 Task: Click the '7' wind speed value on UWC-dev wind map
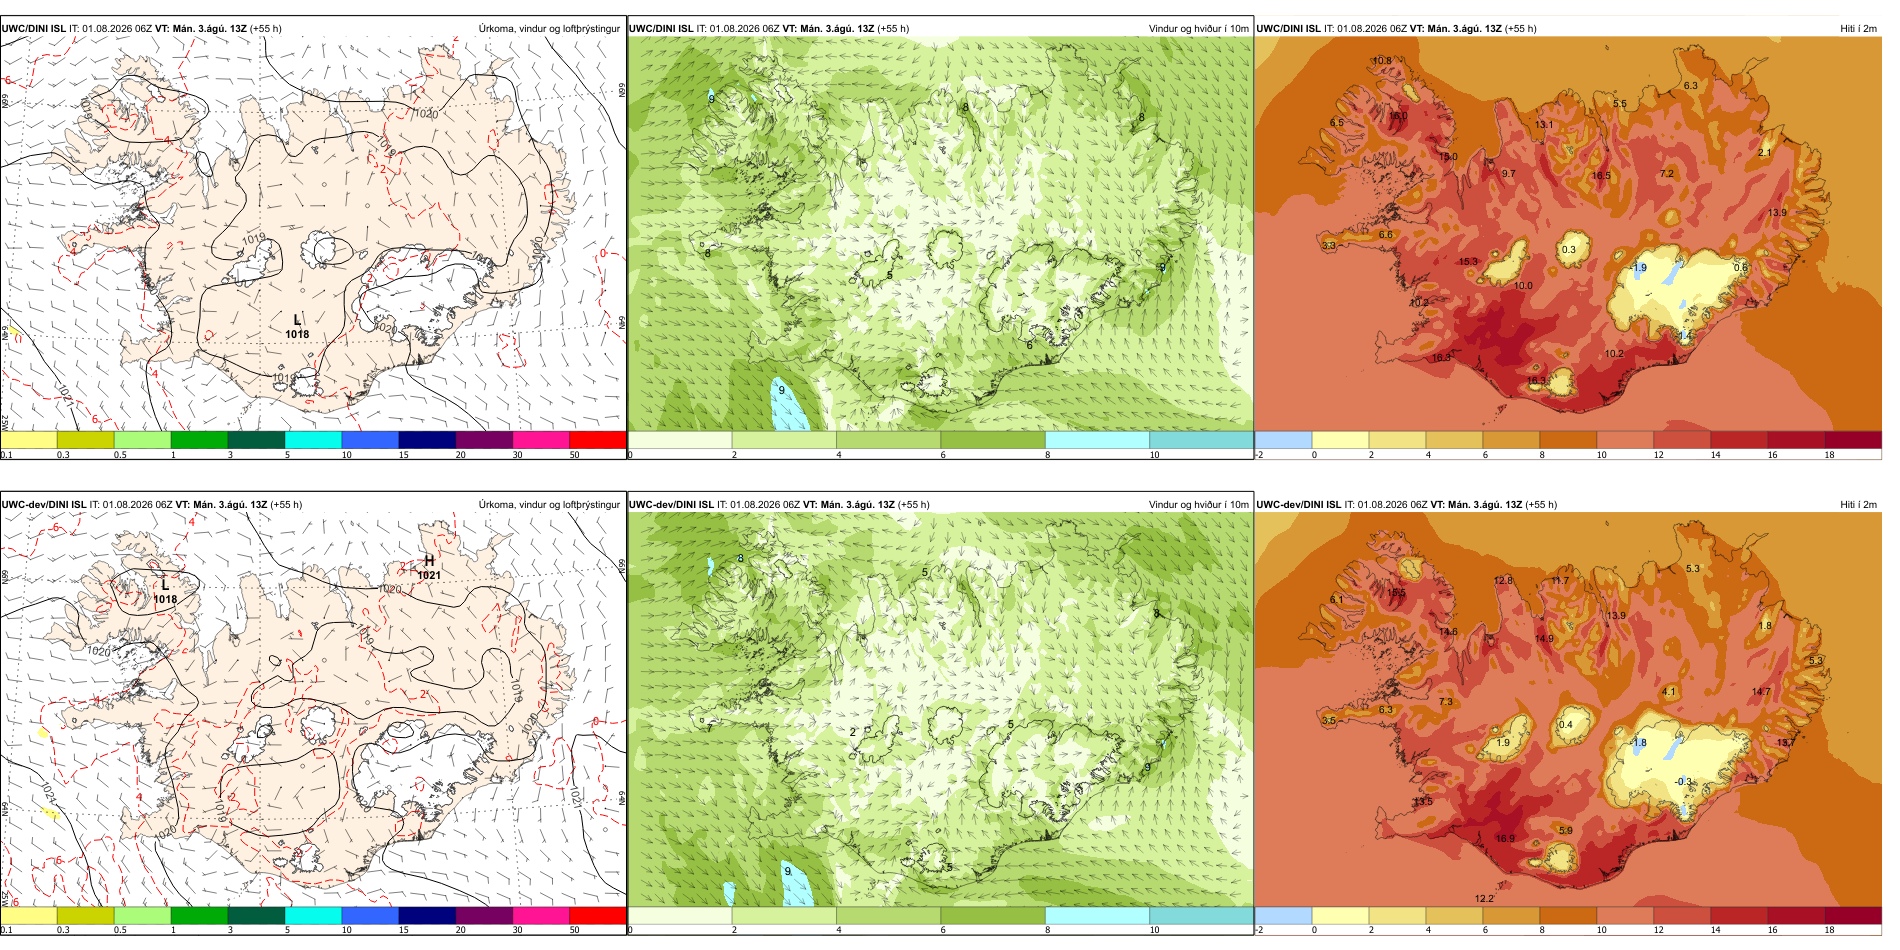coord(709,728)
